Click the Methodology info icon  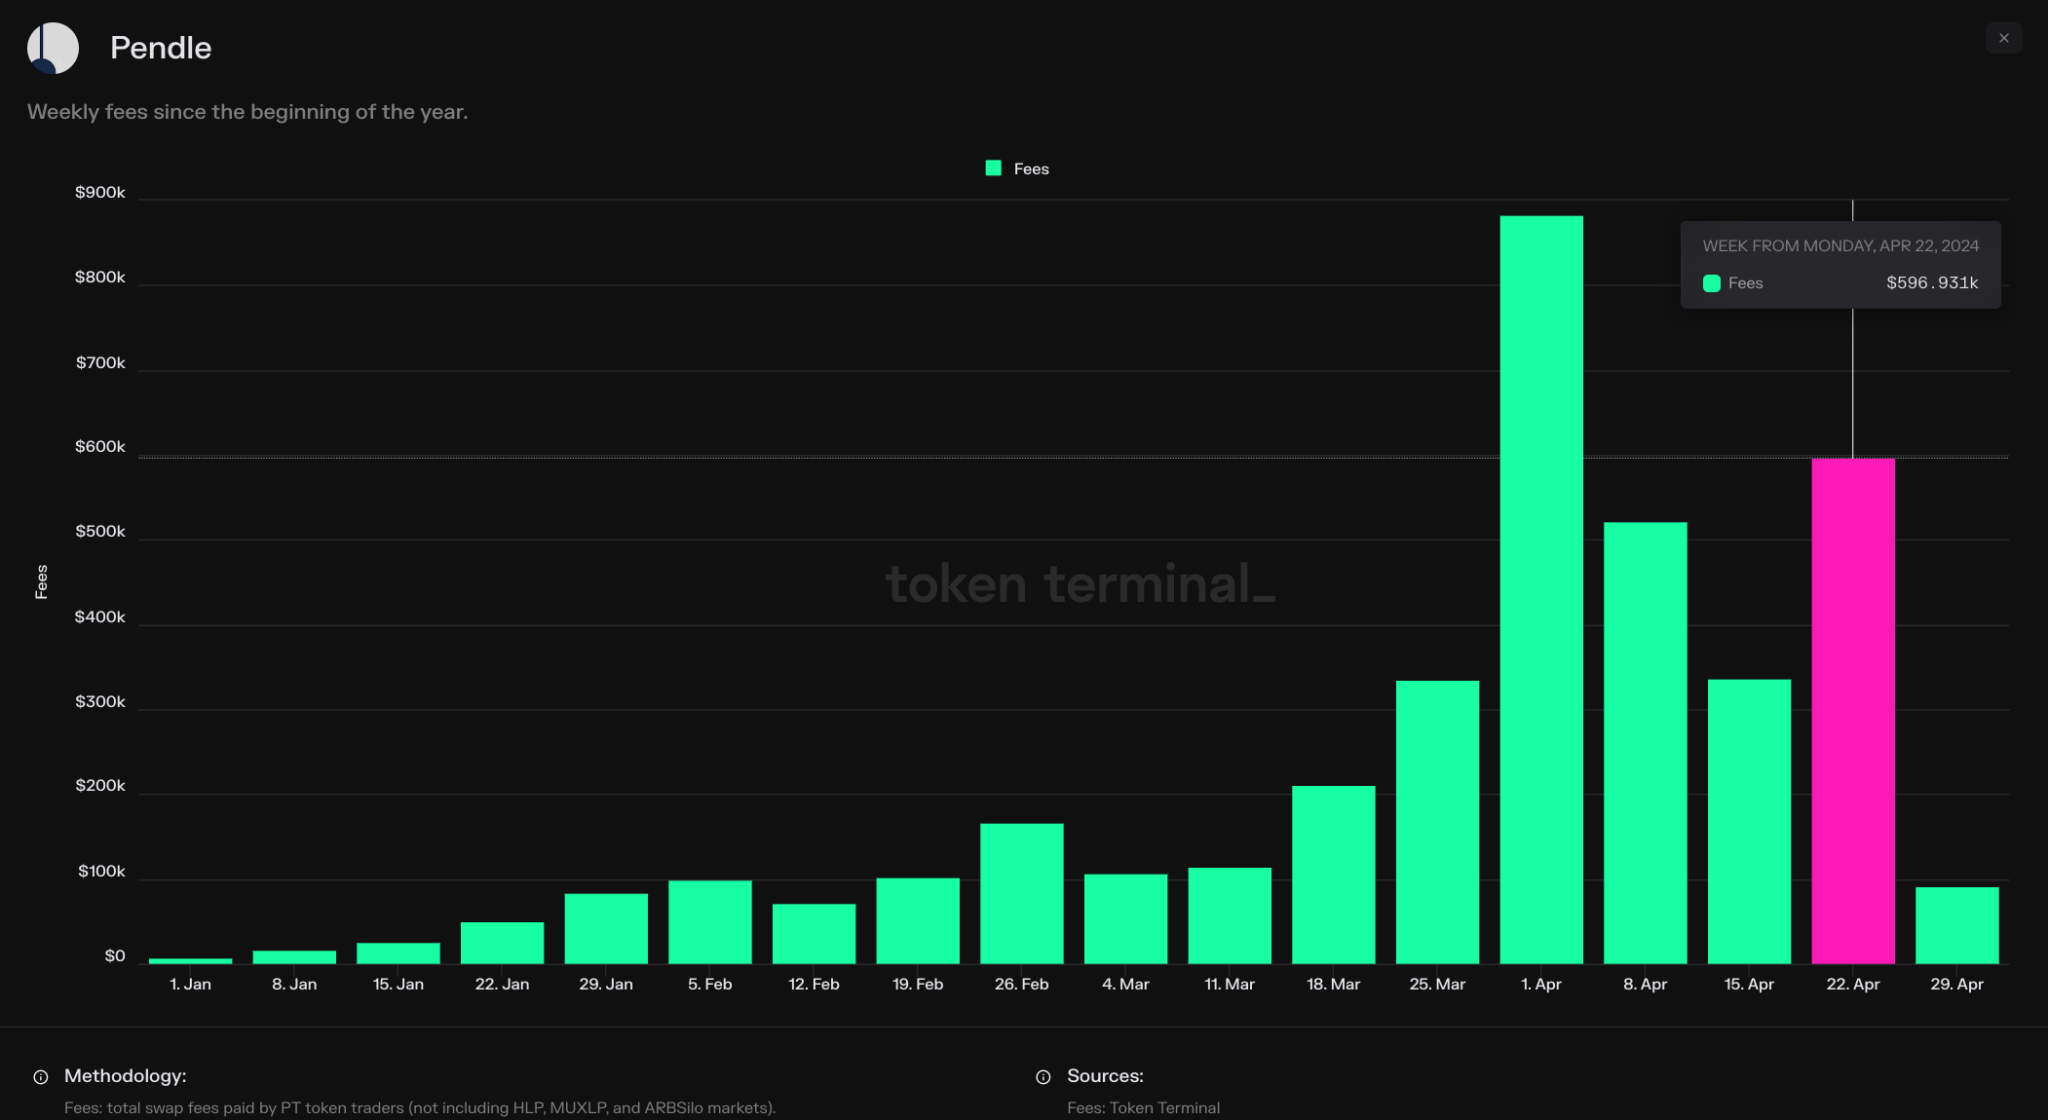[x=41, y=1077]
